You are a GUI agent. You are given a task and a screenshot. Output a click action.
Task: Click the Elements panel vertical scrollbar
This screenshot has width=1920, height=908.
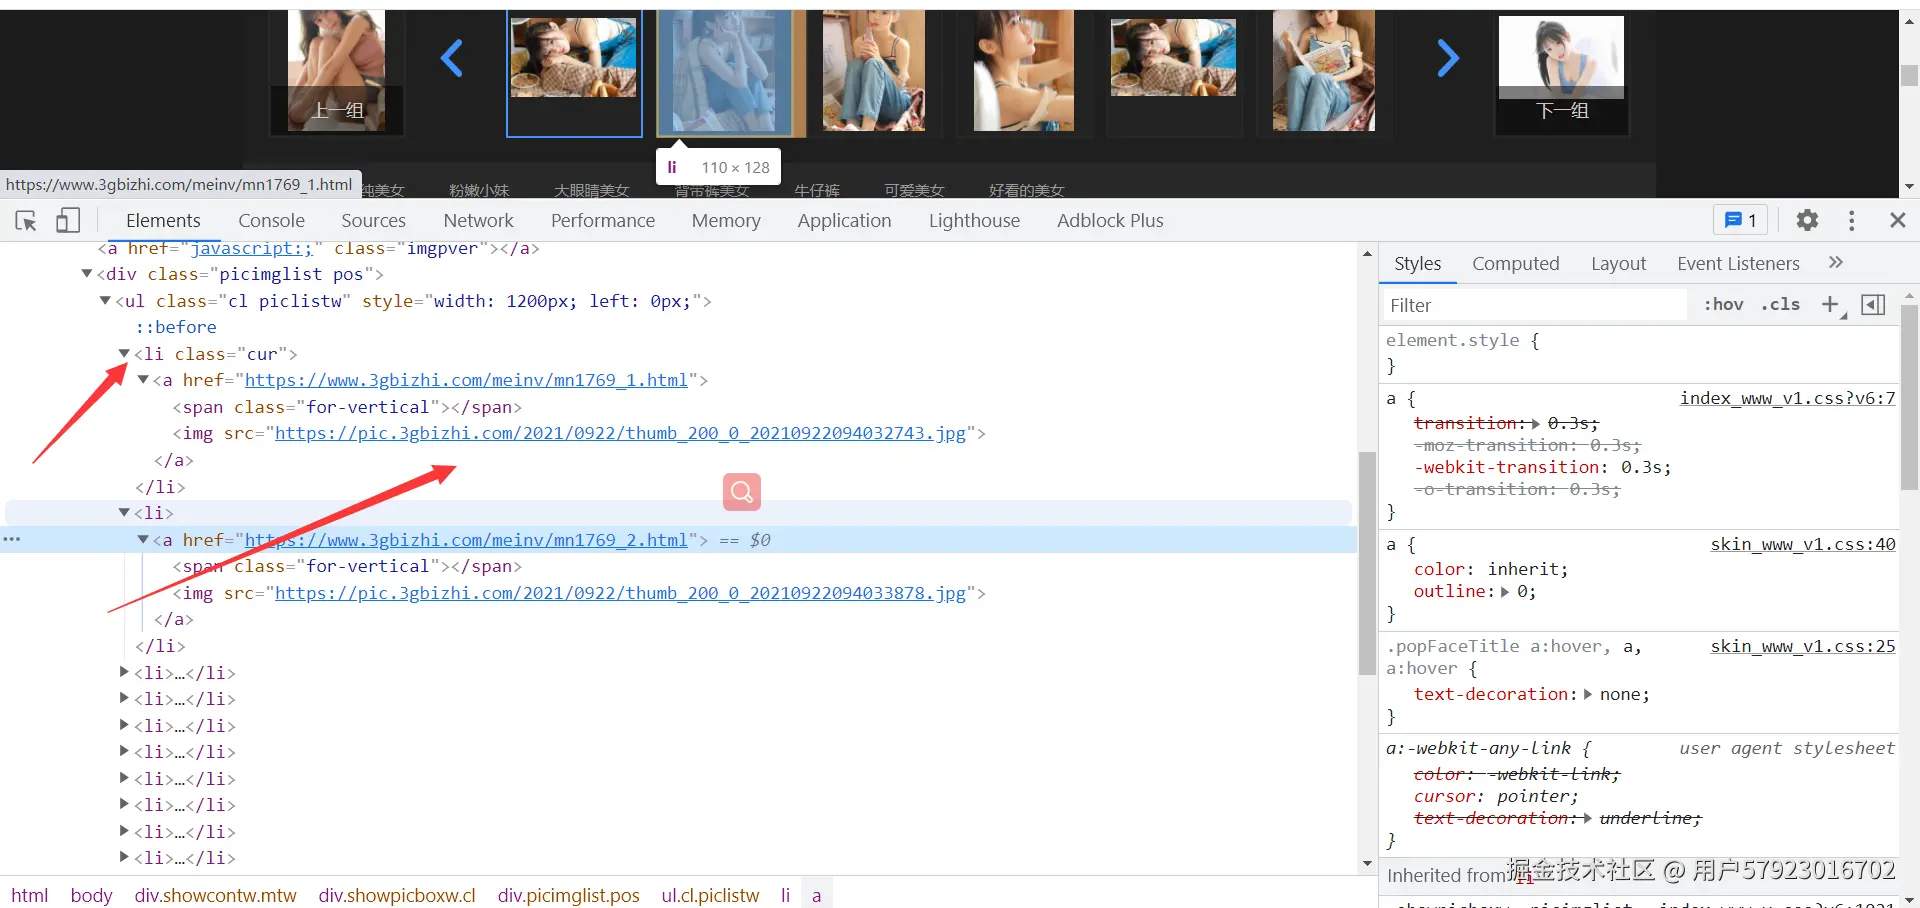coord(1367,563)
